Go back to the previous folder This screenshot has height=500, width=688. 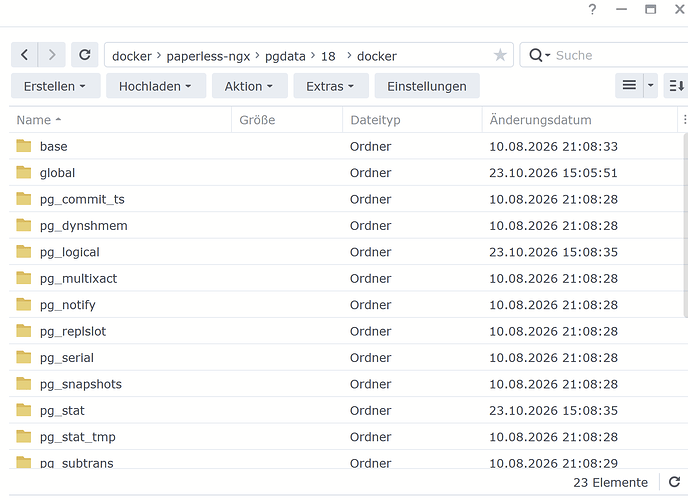24,55
